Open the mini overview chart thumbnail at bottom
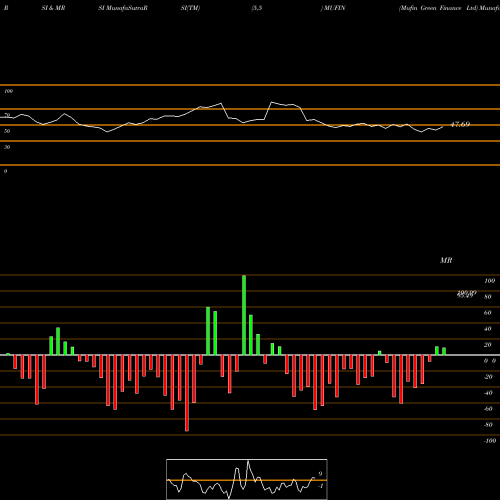The width and height of the screenshot is (500, 500). 247,479
